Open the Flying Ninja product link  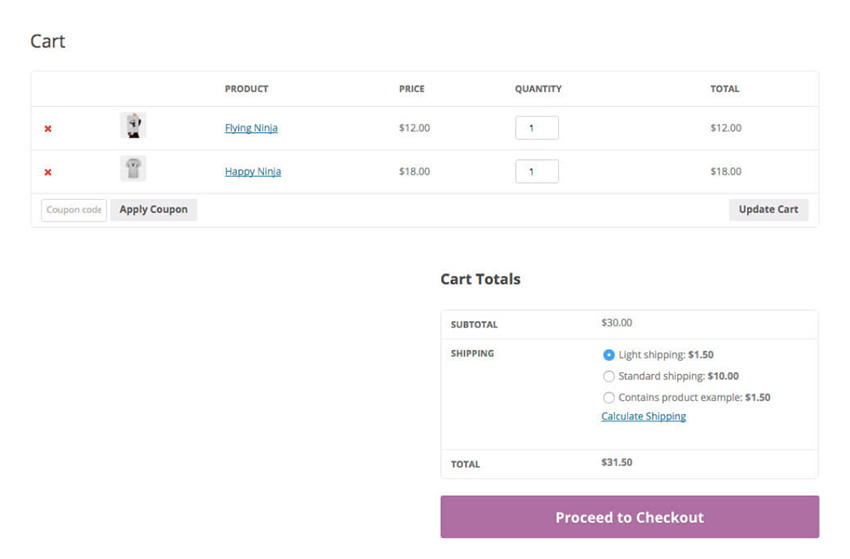[251, 128]
